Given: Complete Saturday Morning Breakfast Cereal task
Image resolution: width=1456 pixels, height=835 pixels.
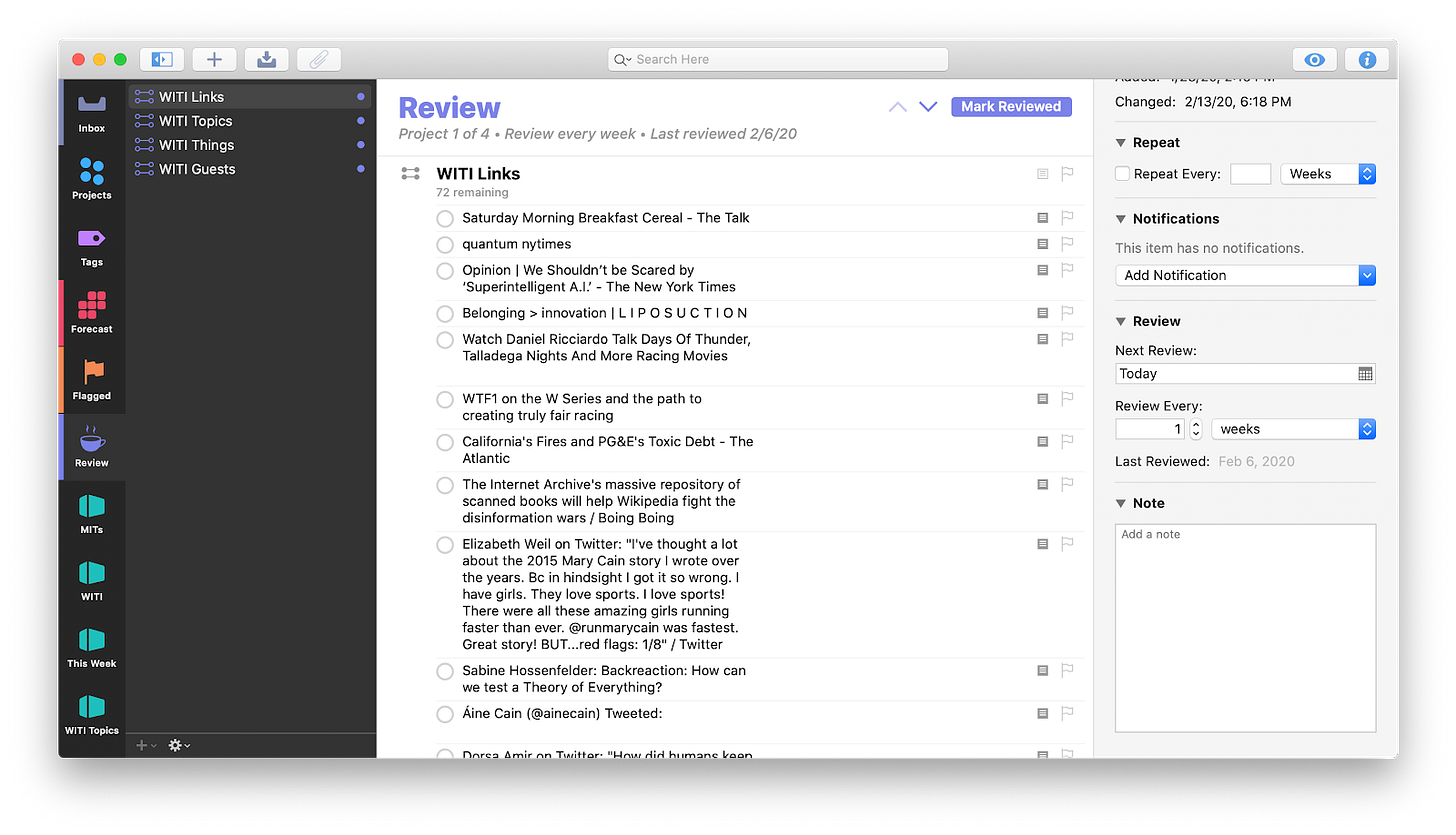Looking at the screenshot, I should coord(445,218).
